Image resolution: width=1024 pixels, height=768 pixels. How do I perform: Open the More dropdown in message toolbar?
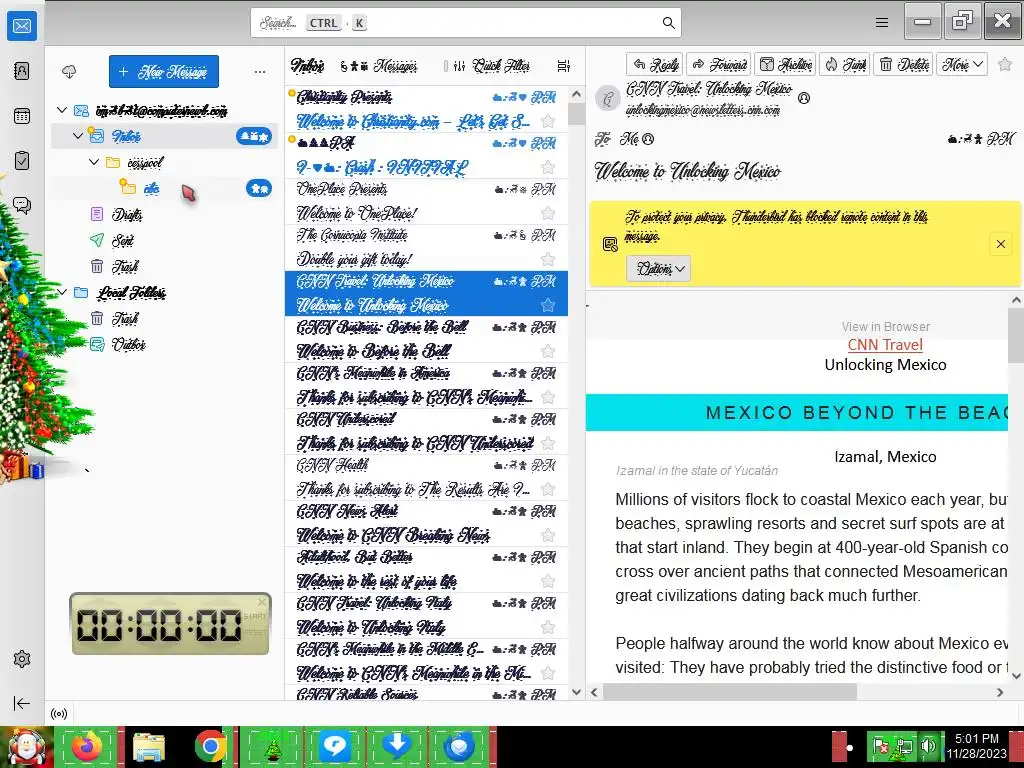(x=961, y=64)
